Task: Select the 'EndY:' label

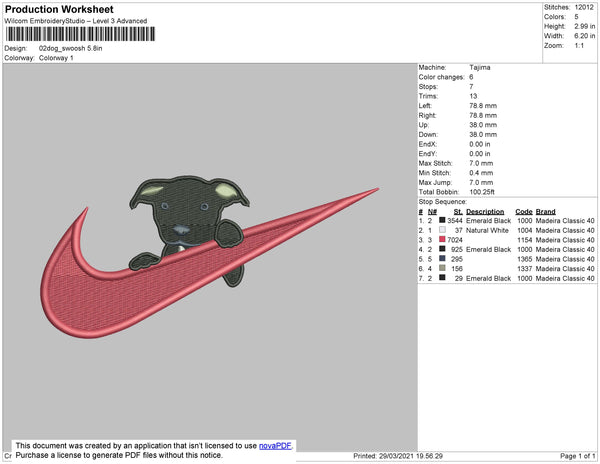Action: (x=427, y=154)
